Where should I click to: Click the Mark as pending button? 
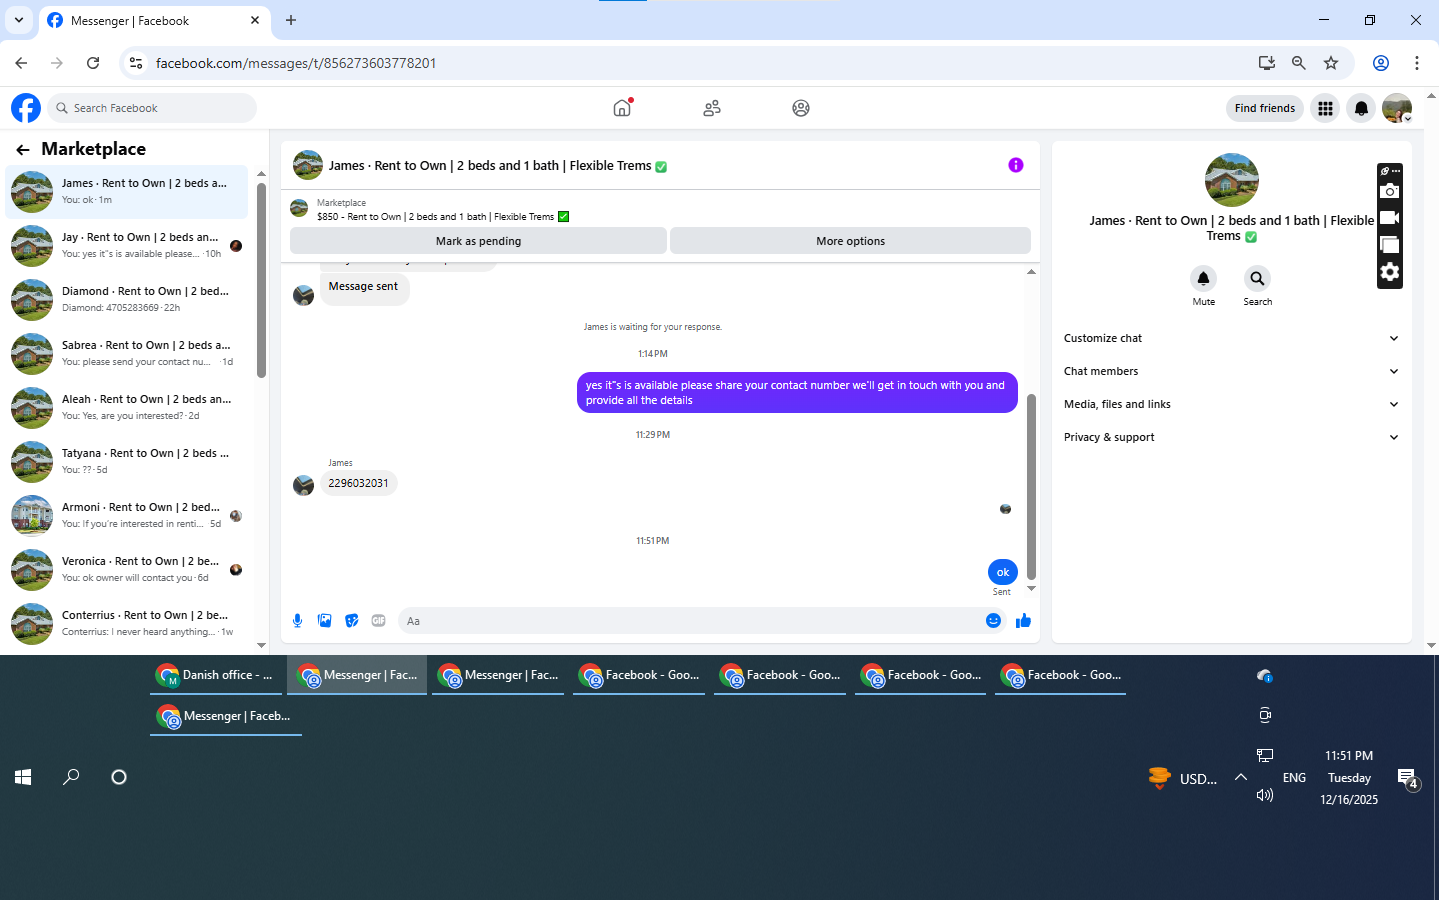click(x=478, y=241)
